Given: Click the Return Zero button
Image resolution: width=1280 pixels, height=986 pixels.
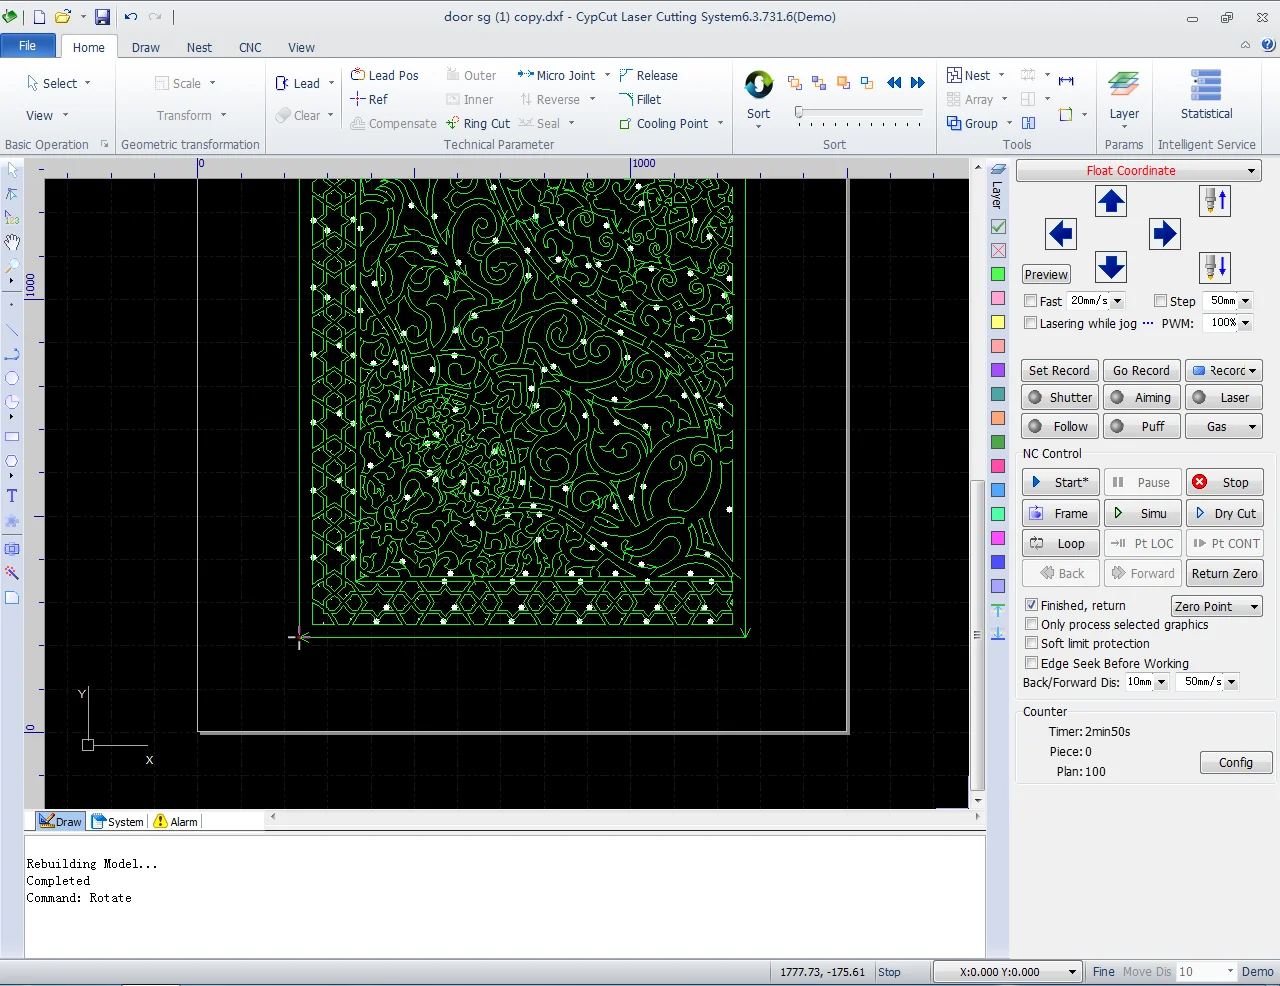Looking at the screenshot, I should pyautogui.click(x=1224, y=573).
